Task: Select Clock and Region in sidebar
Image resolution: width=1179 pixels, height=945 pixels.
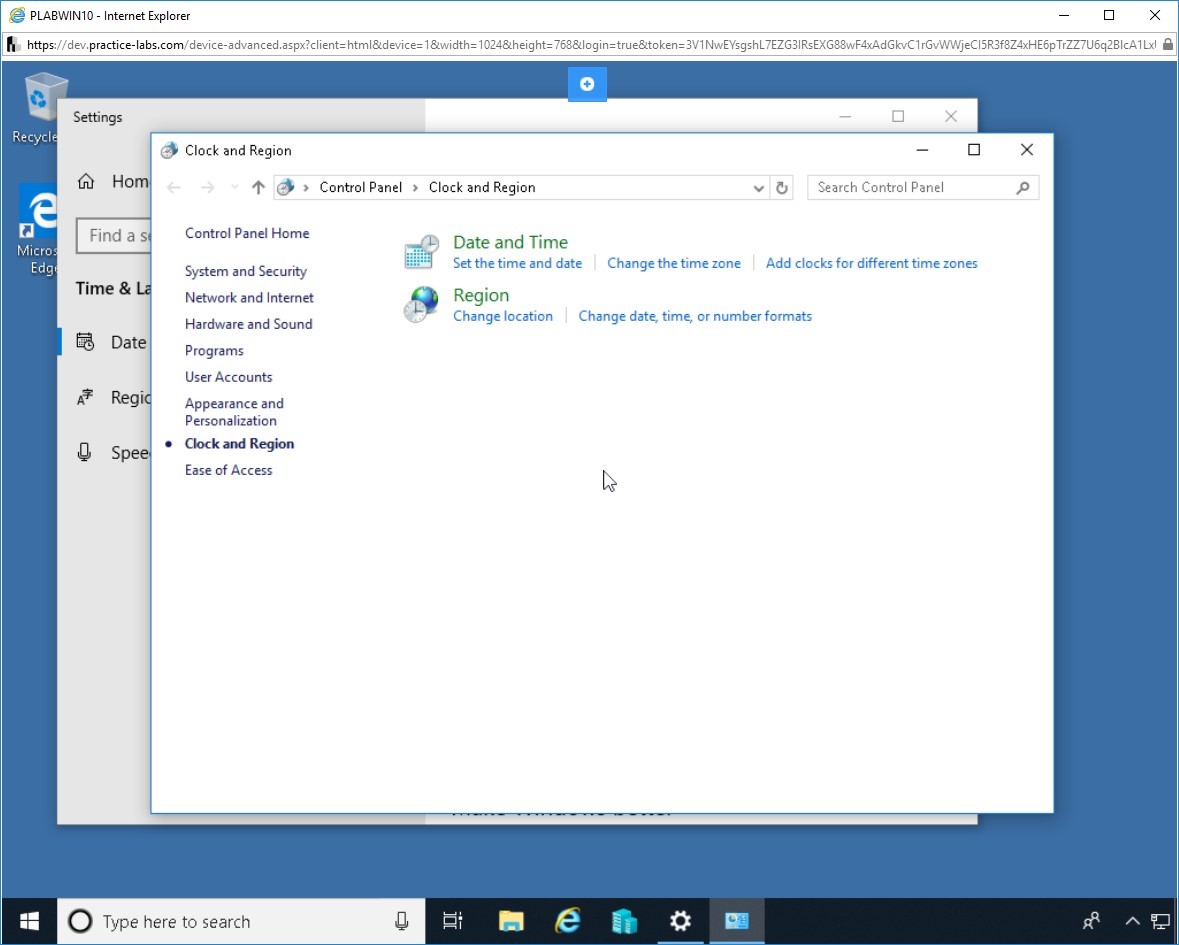Action: click(239, 444)
